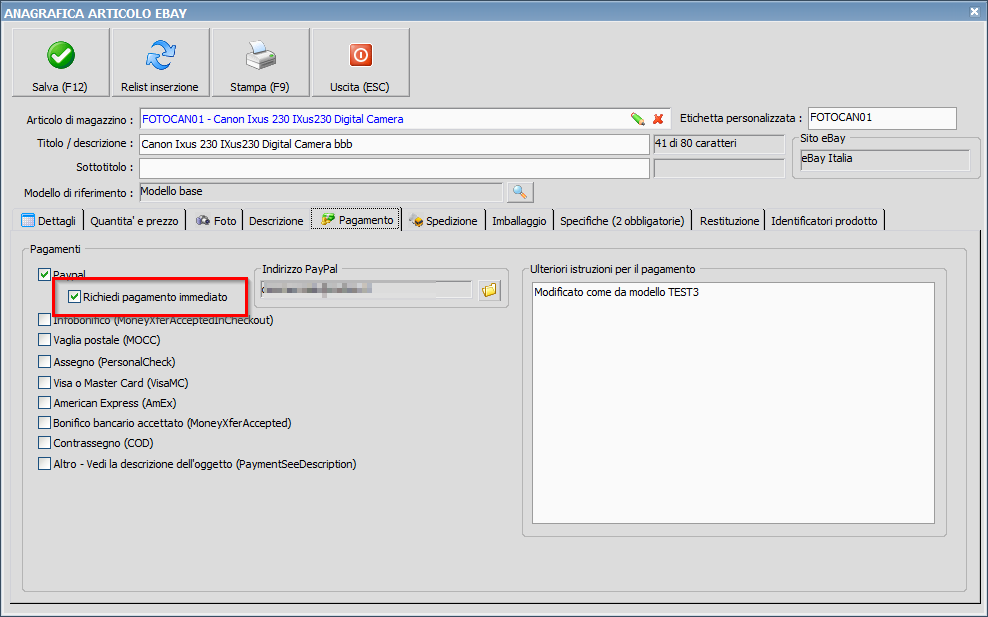Open the Dettagli tab
Viewport: 988px width, 617px height.
point(49,221)
